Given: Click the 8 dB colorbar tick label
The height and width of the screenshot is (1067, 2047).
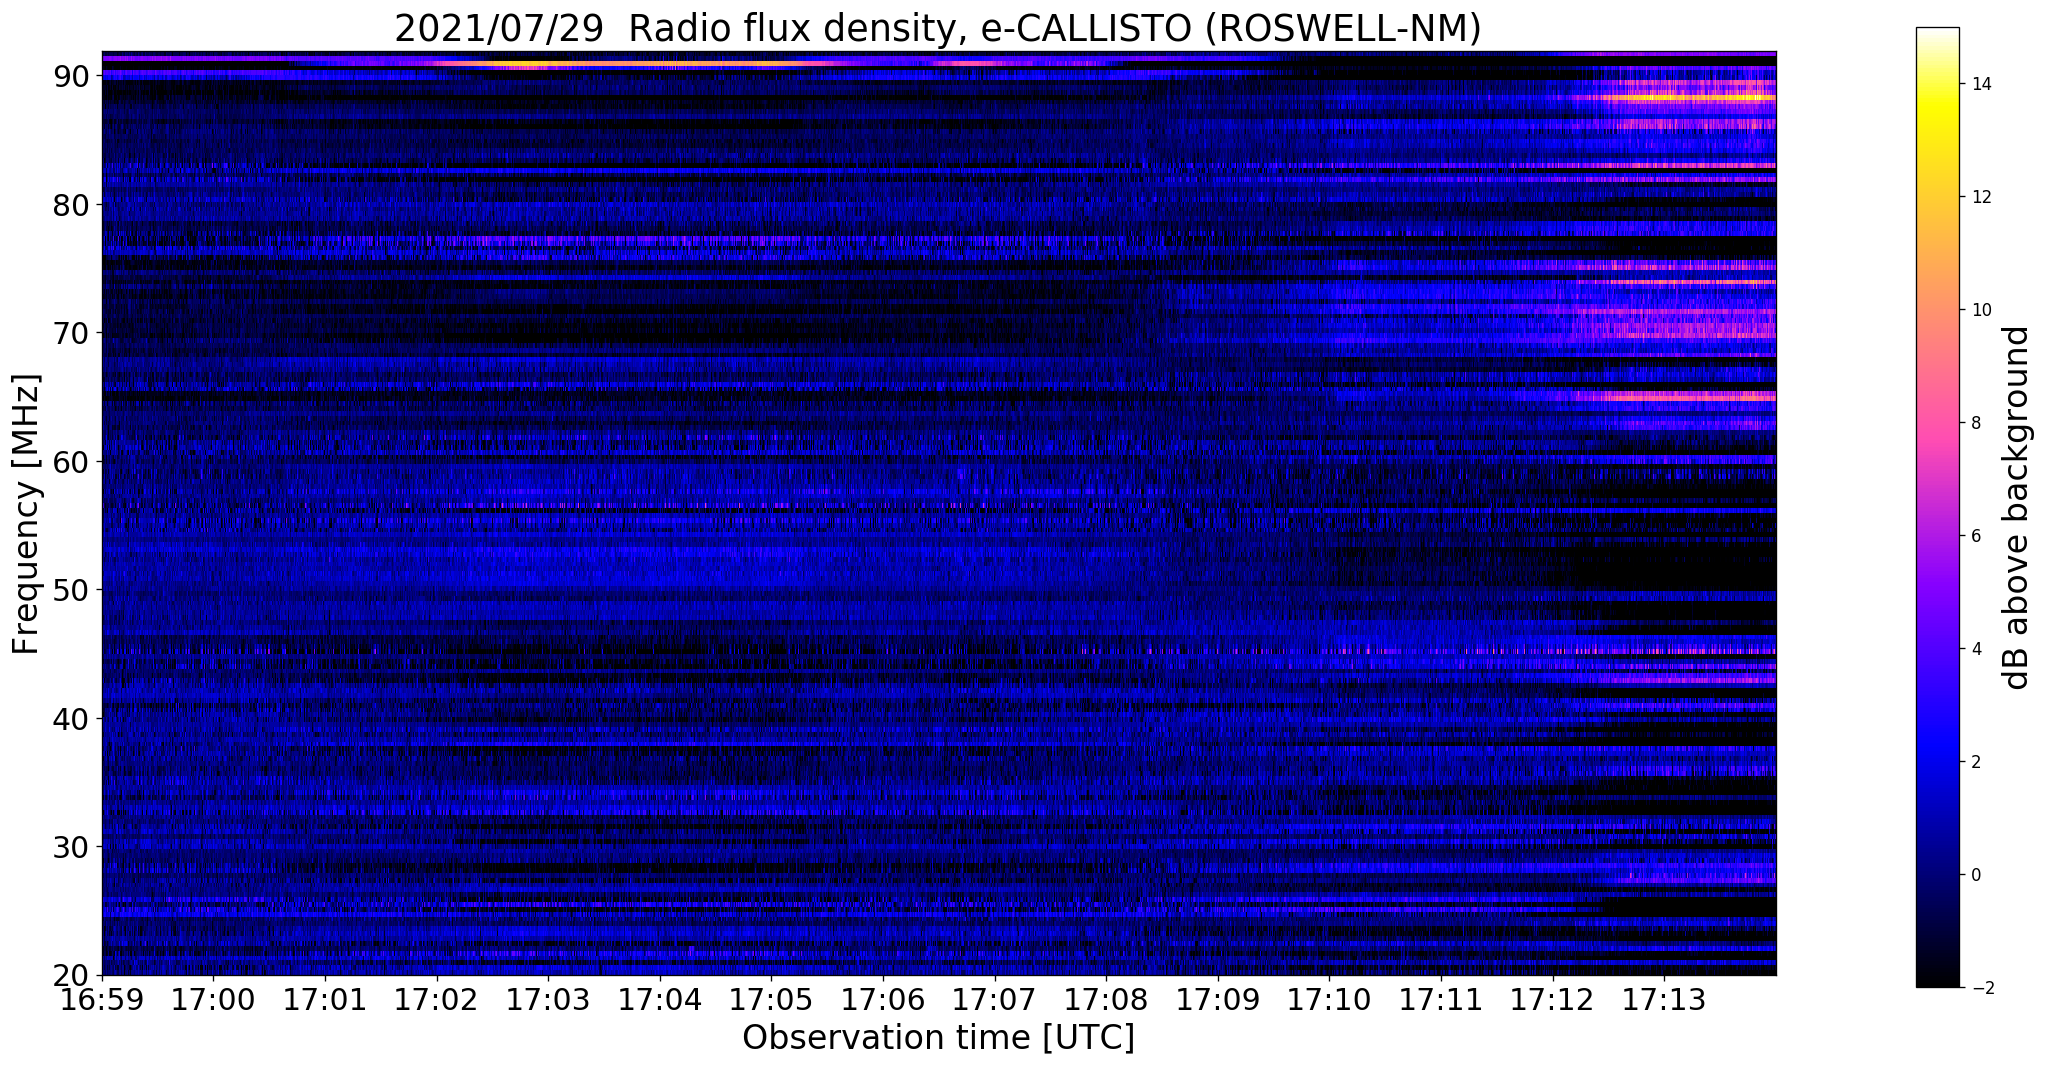Looking at the screenshot, I should (1975, 423).
